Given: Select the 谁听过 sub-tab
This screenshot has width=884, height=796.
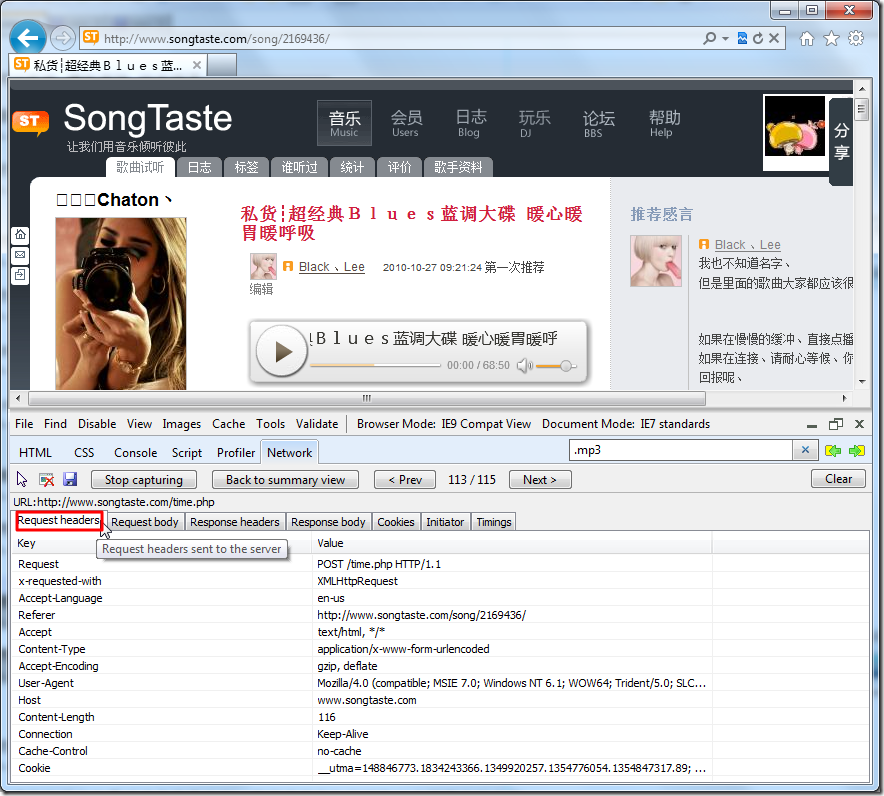Looking at the screenshot, I should pyautogui.click(x=299, y=167).
